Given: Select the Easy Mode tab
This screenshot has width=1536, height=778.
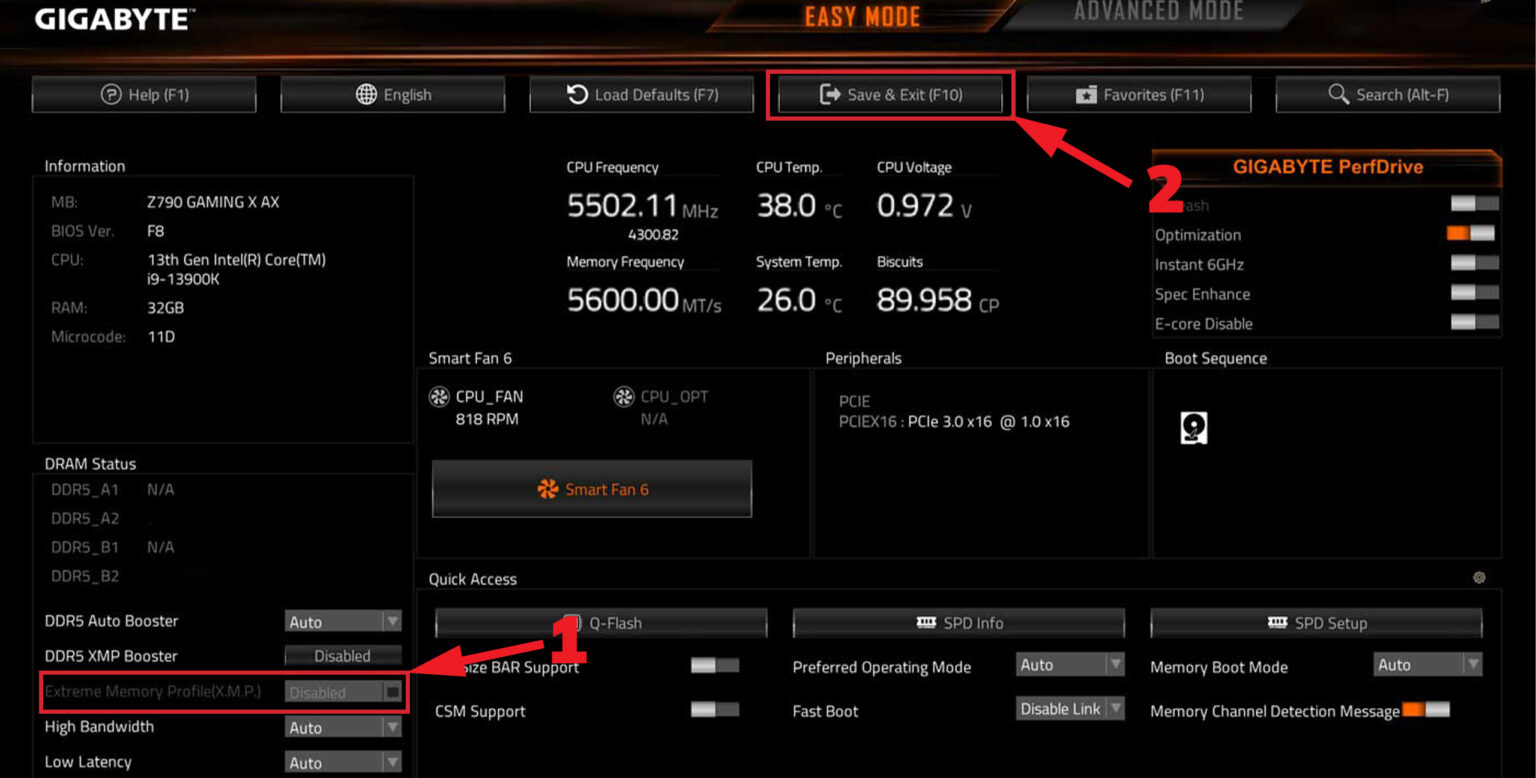Looking at the screenshot, I should [862, 16].
